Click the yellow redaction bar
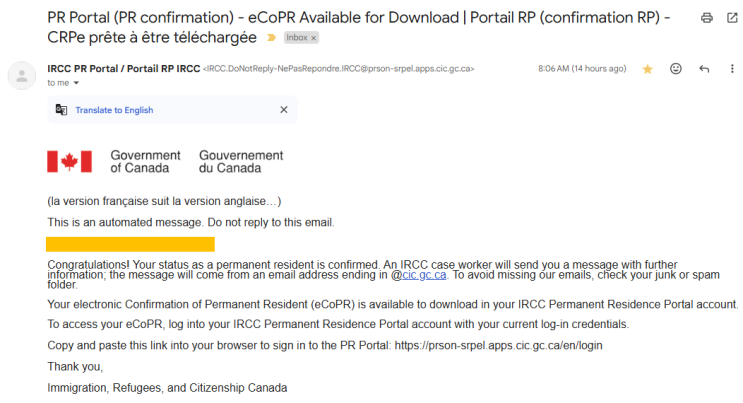The height and width of the screenshot is (403, 743). 130,244
